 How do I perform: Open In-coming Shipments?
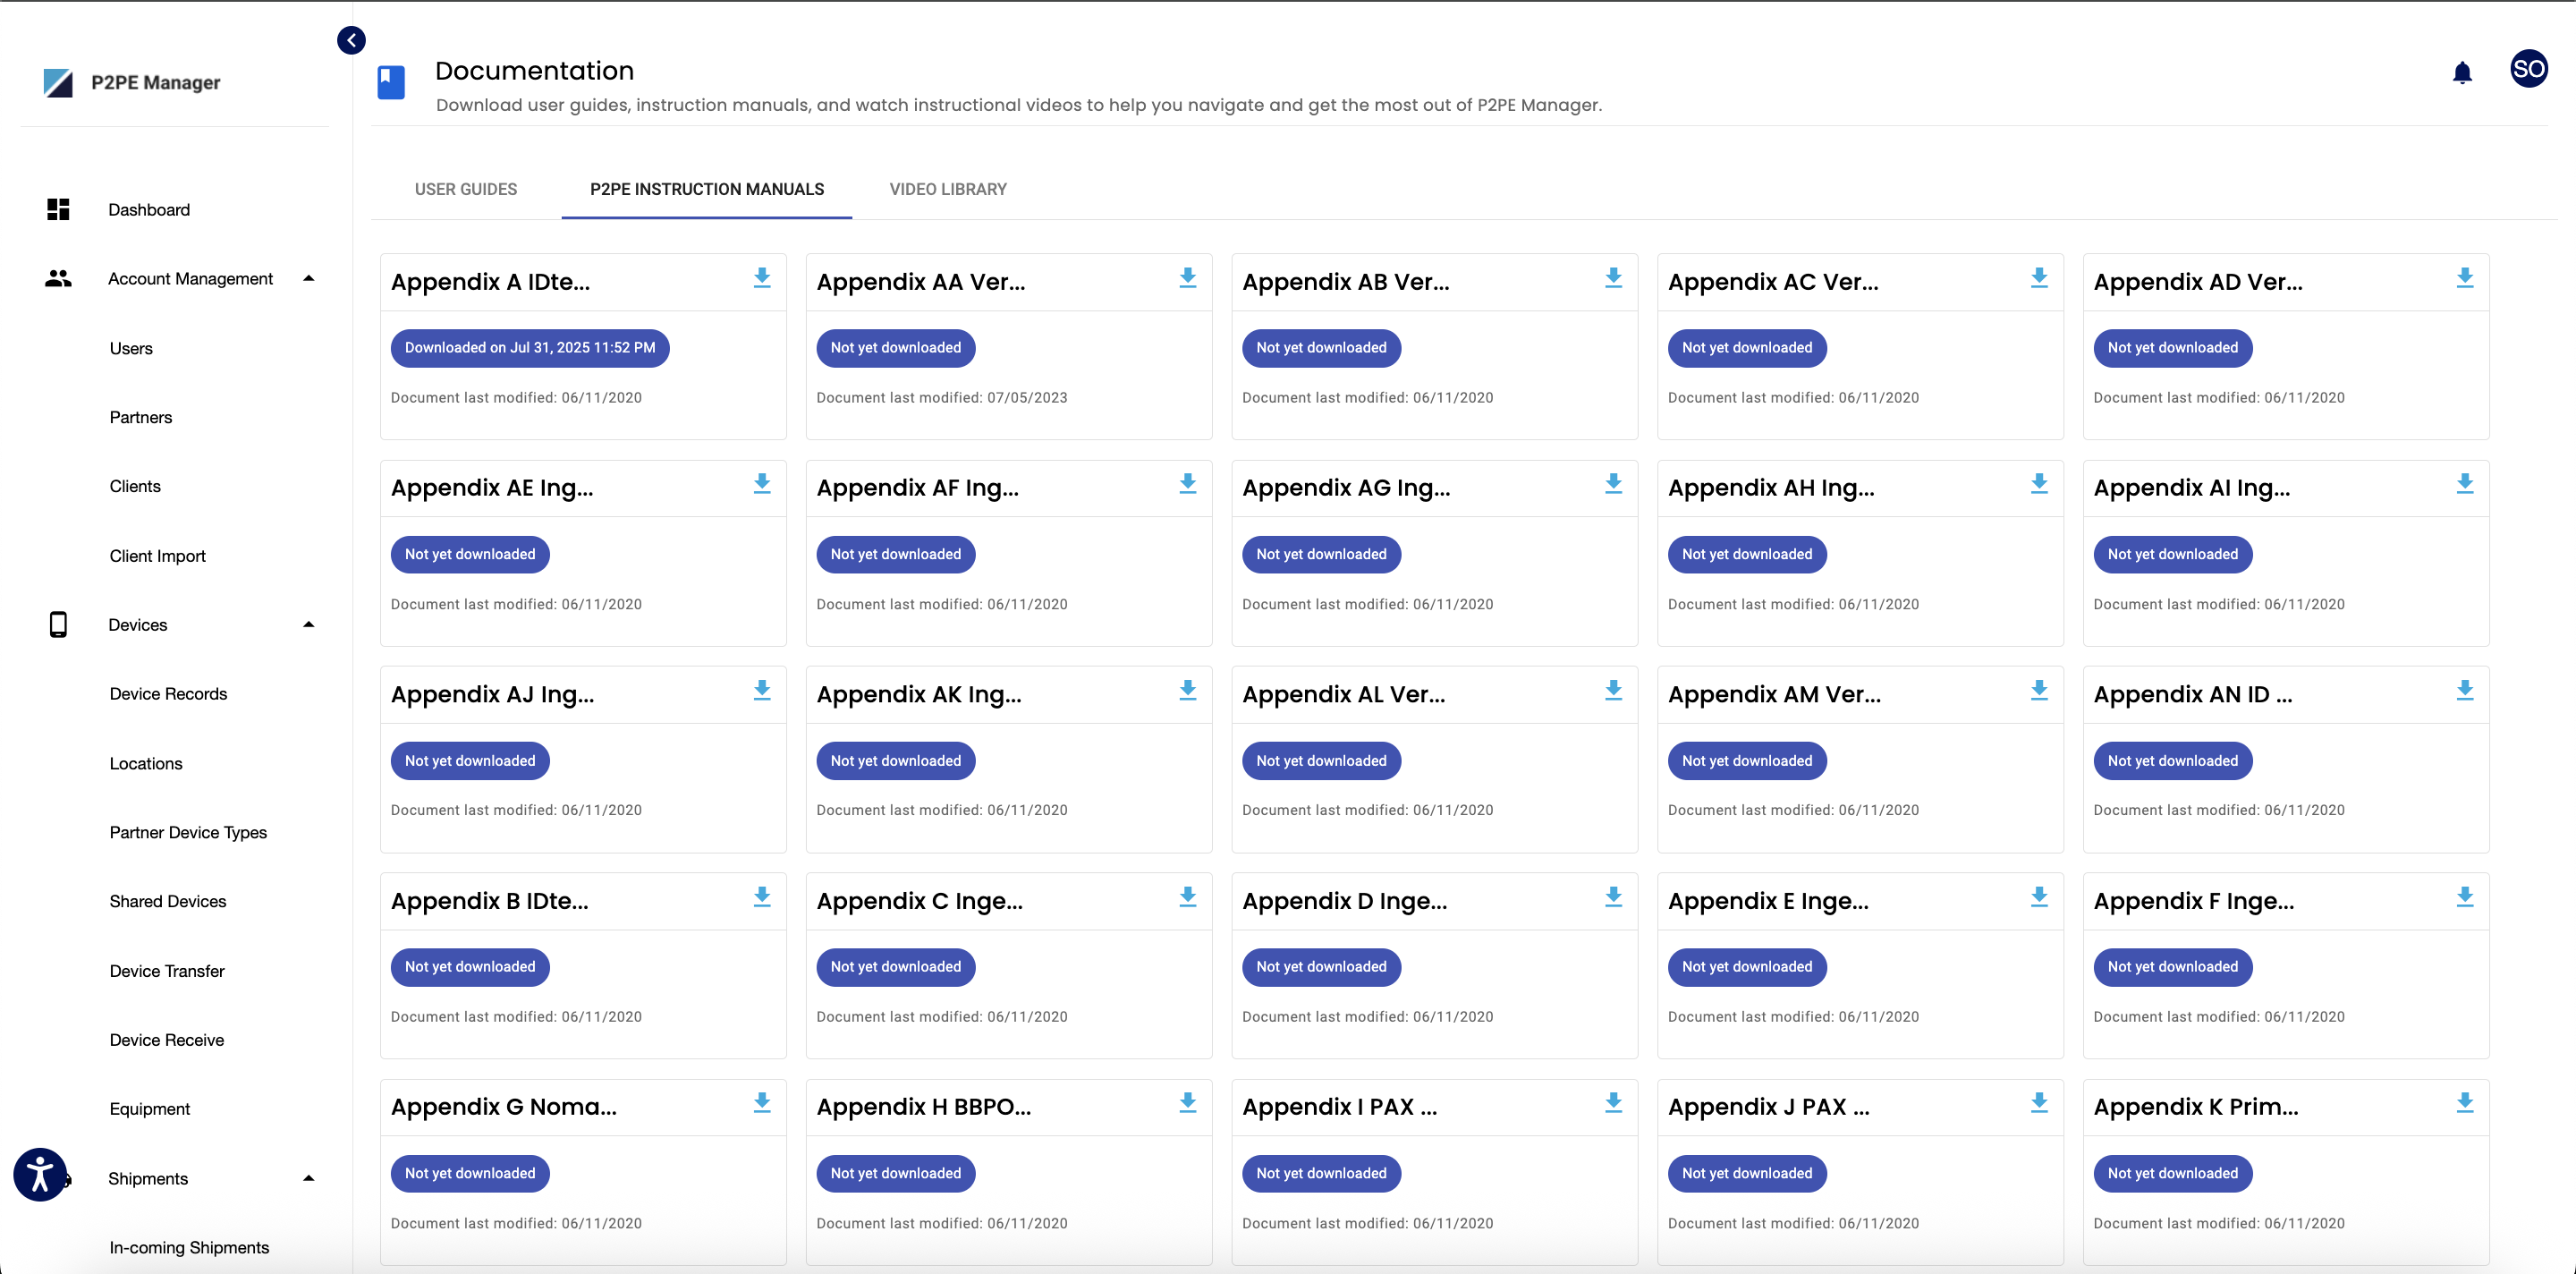pyautogui.click(x=189, y=1247)
